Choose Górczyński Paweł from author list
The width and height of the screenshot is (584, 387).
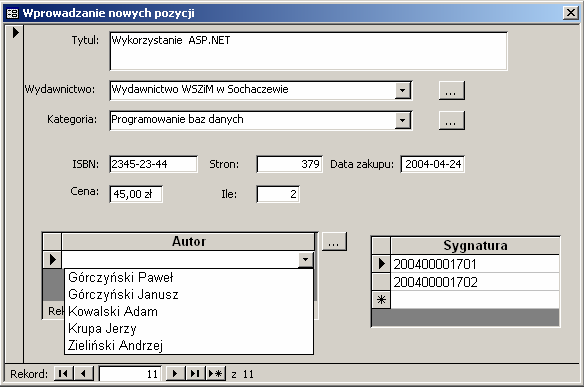[189, 277]
